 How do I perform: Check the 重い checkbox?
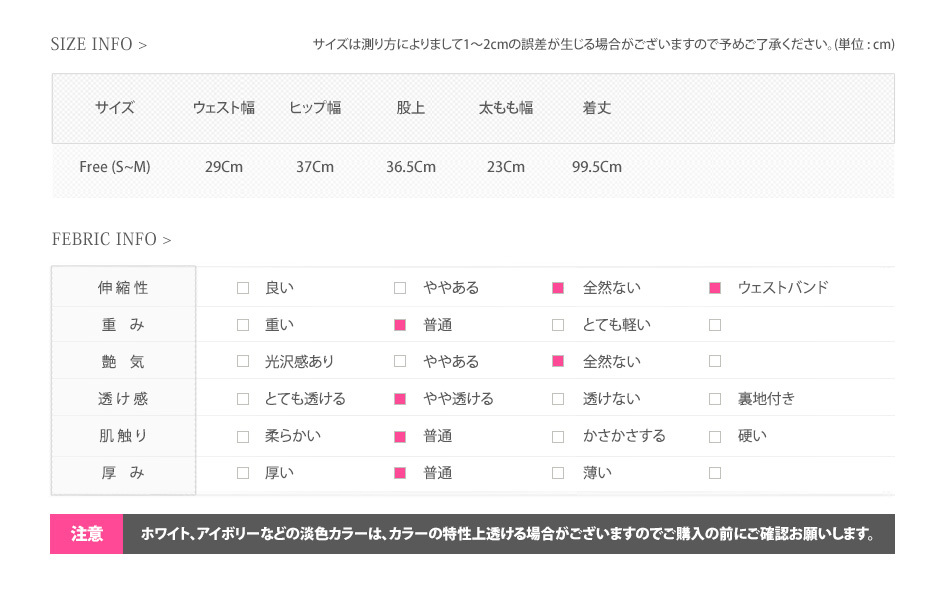(243, 325)
